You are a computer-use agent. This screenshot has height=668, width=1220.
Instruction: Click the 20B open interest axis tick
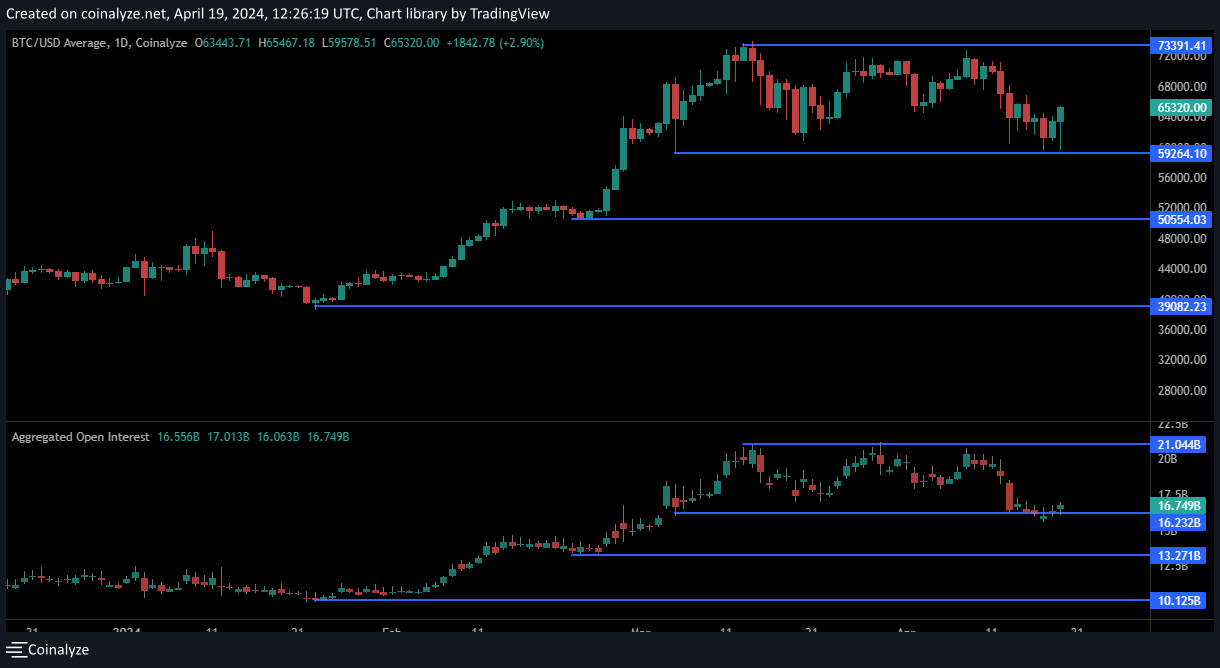(x=1166, y=459)
